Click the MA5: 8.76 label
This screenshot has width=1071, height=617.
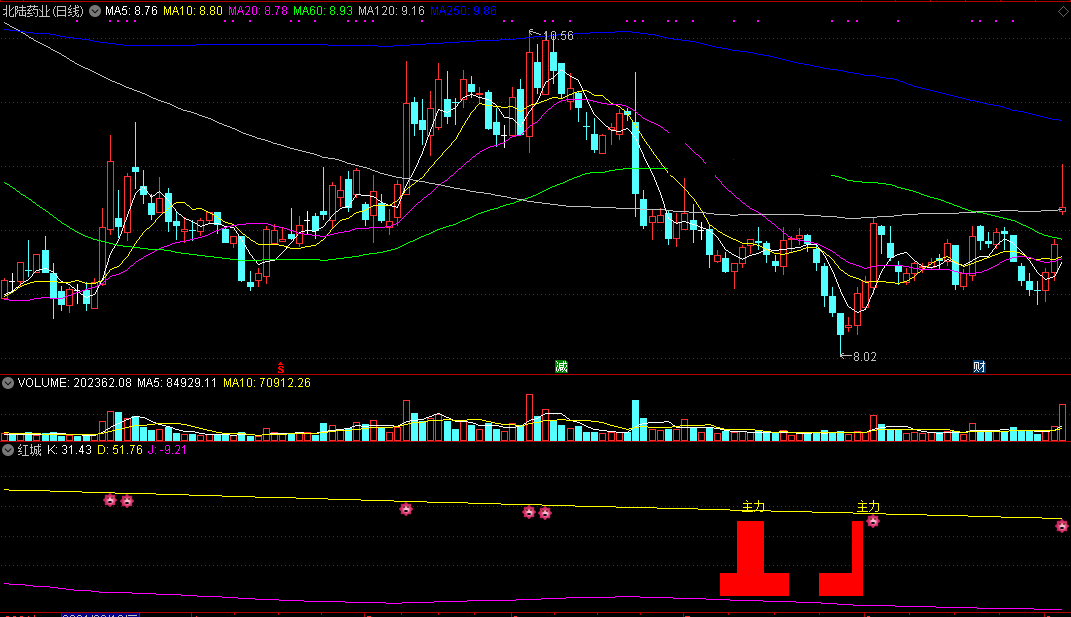click(131, 11)
